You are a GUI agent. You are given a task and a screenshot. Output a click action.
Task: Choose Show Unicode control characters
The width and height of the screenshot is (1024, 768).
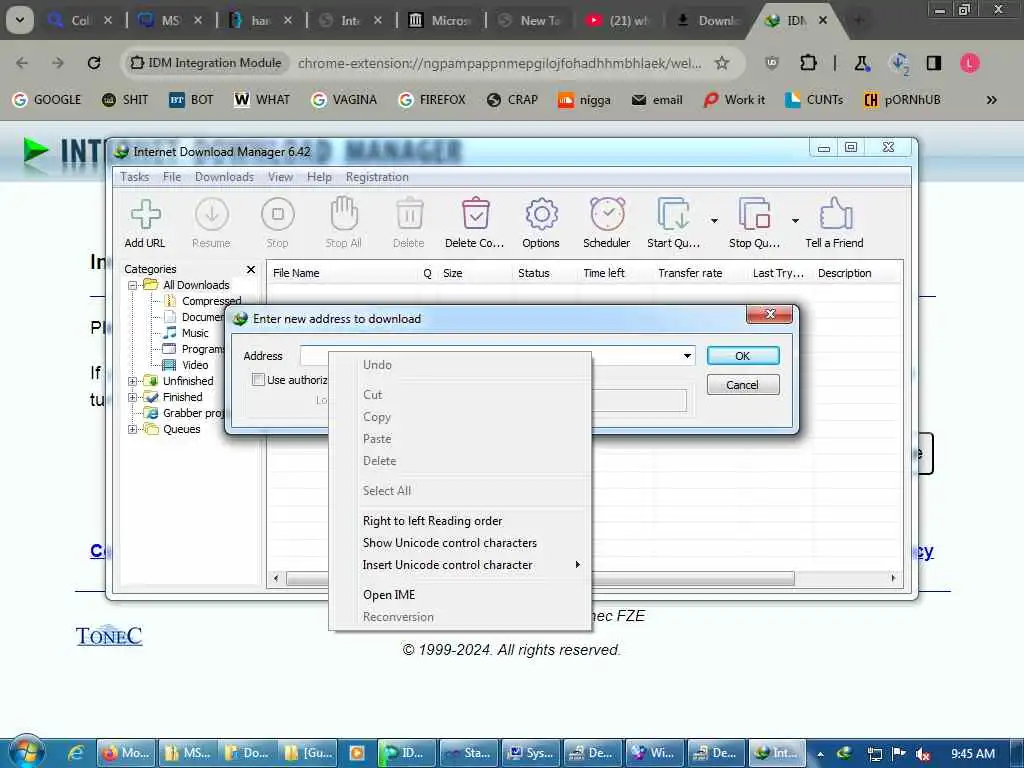(x=460, y=543)
